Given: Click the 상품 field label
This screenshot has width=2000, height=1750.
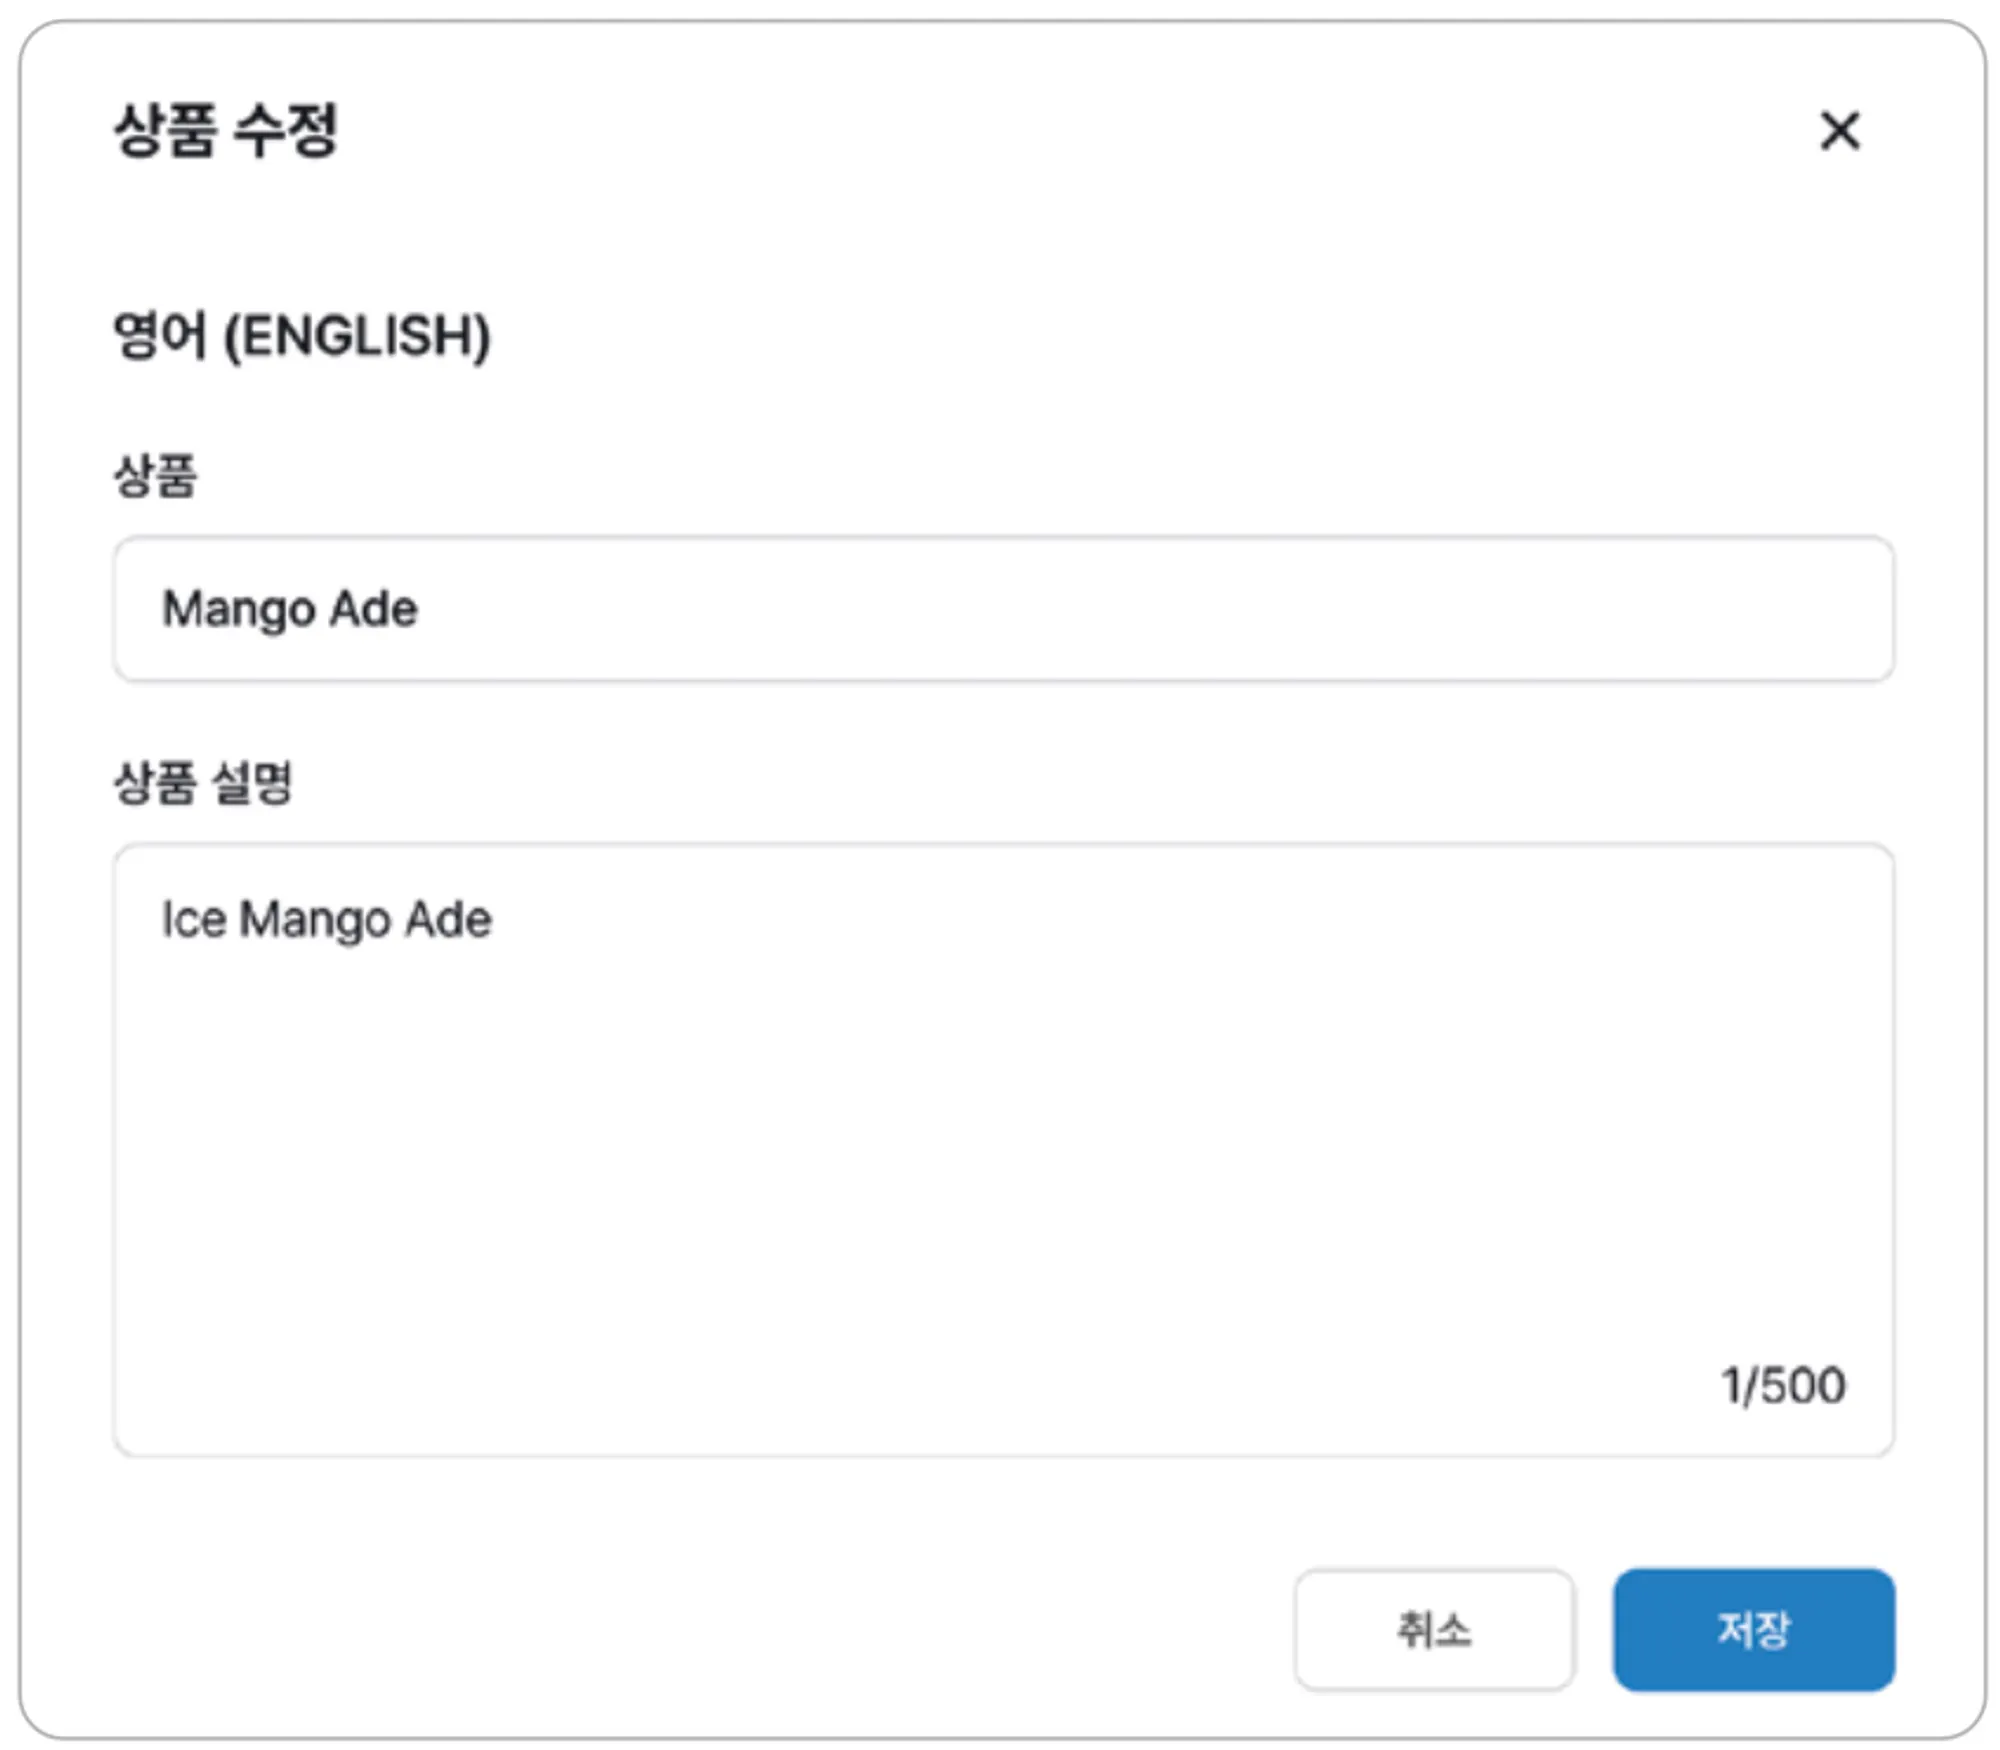Looking at the screenshot, I should 155,475.
